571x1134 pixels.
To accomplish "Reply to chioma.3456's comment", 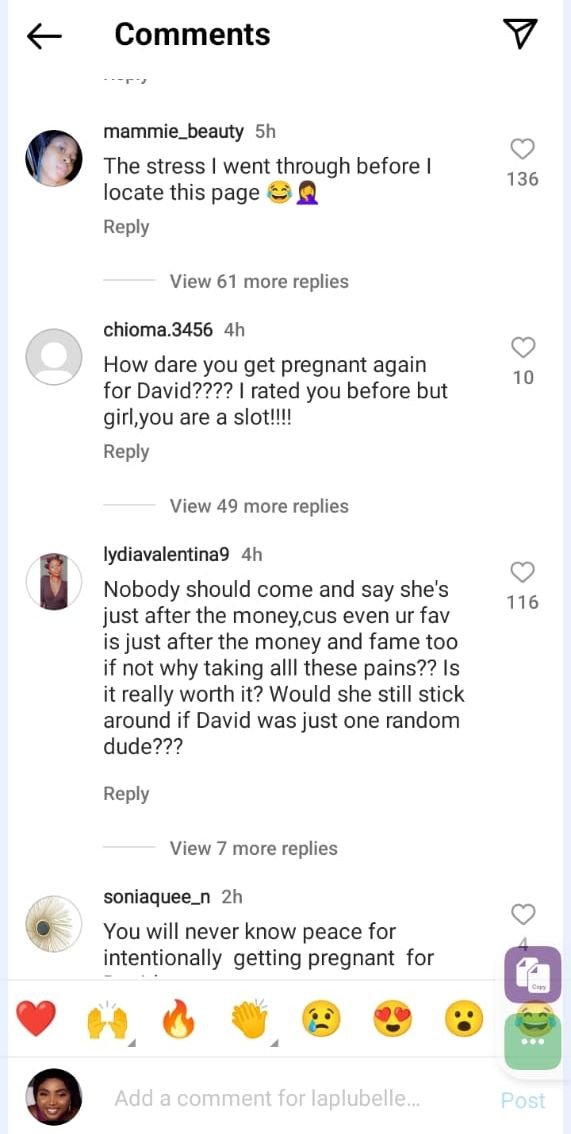I will tap(126, 451).
